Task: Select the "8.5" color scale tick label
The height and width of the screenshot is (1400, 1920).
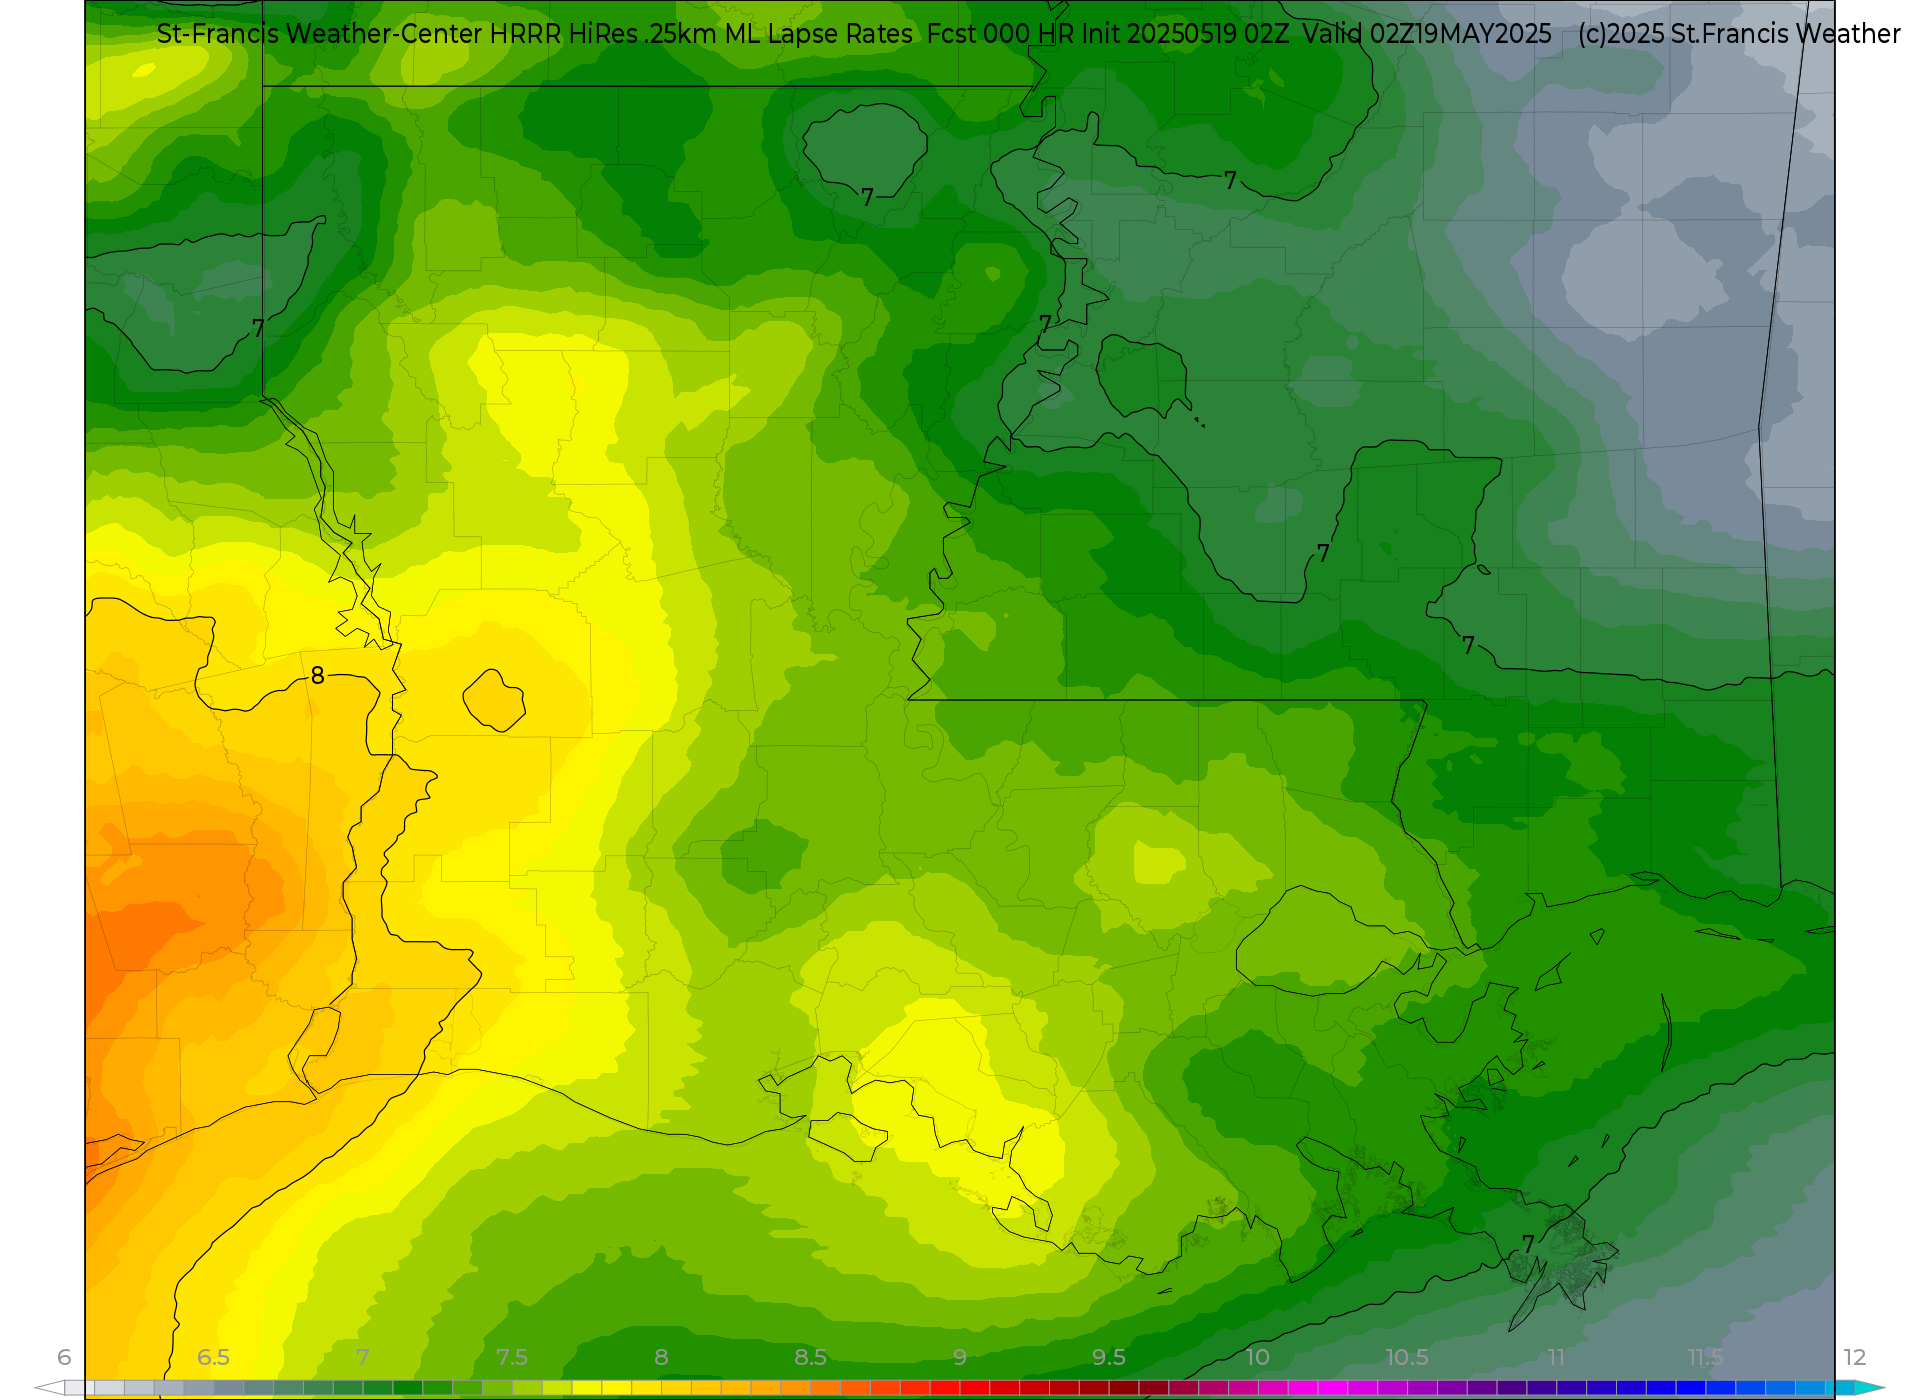Action: pos(810,1357)
